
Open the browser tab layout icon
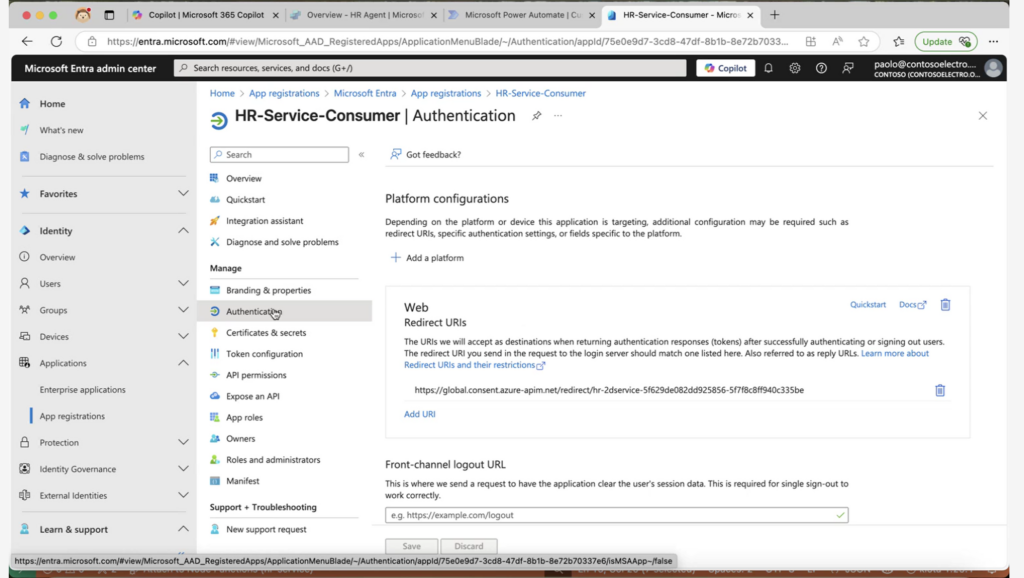pos(109,14)
